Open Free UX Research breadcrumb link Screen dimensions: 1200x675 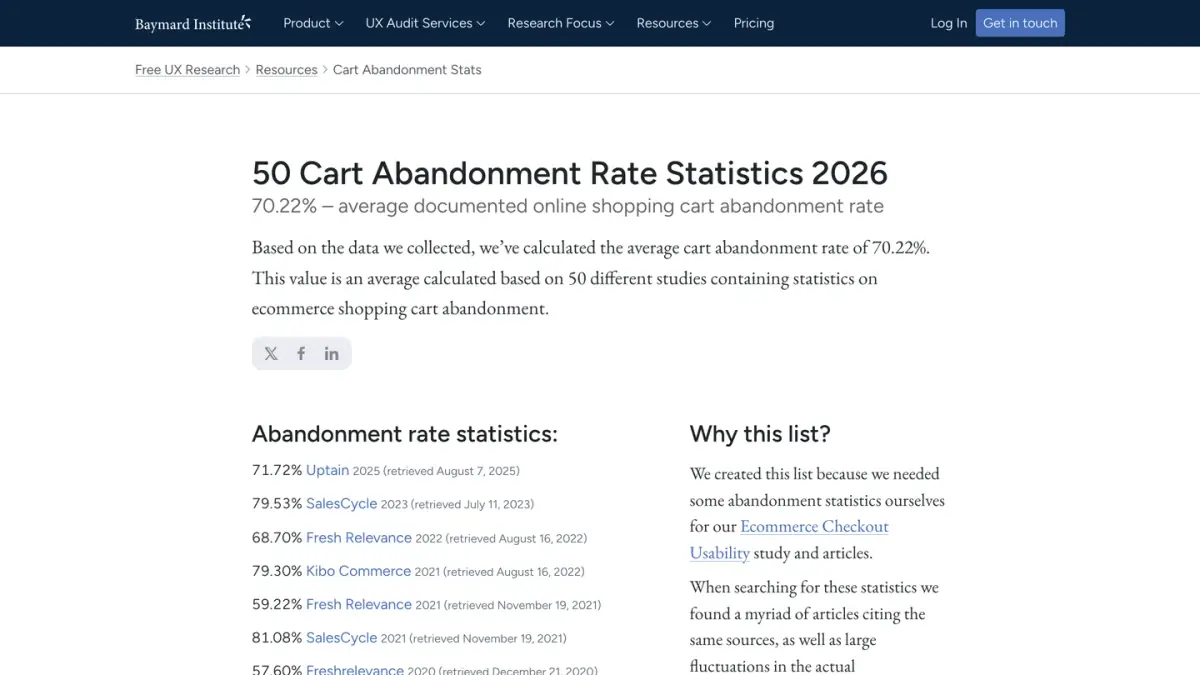click(187, 70)
